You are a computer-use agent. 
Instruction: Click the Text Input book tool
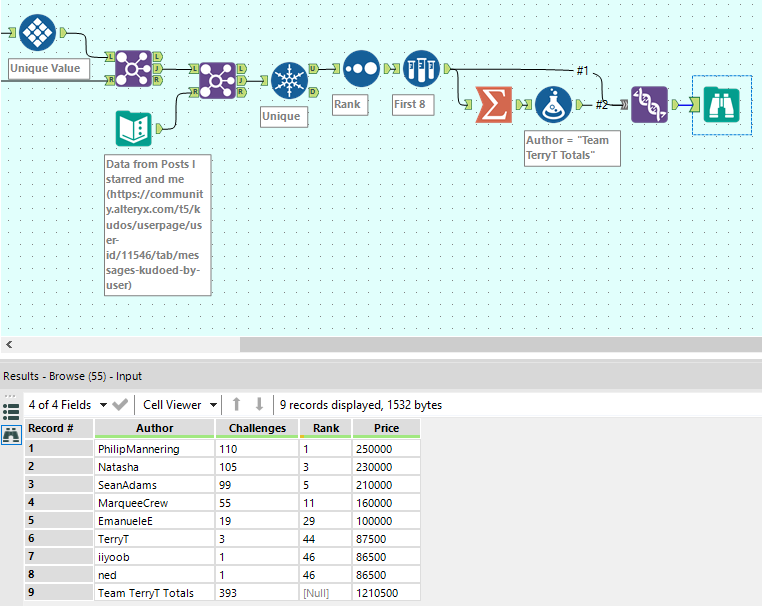[x=134, y=129]
